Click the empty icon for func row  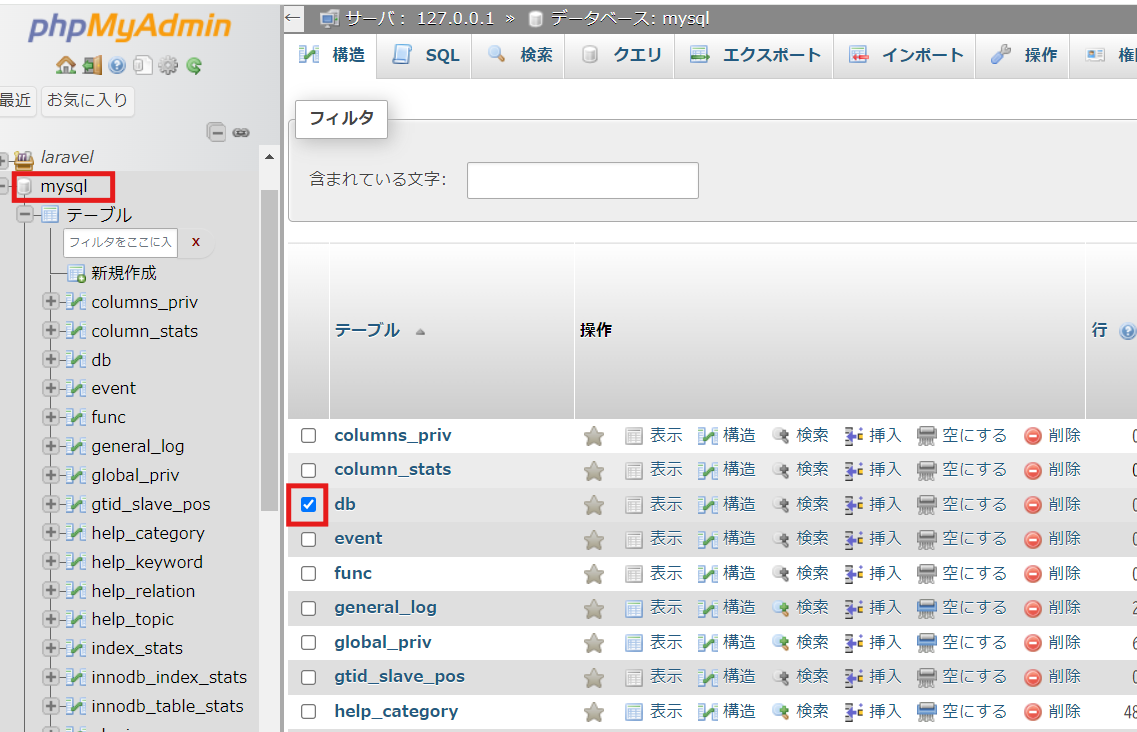point(927,574)
